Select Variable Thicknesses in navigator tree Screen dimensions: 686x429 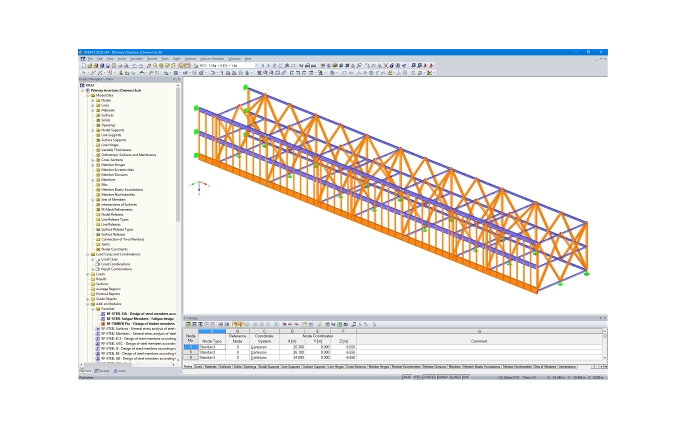[x=116, y=150]
